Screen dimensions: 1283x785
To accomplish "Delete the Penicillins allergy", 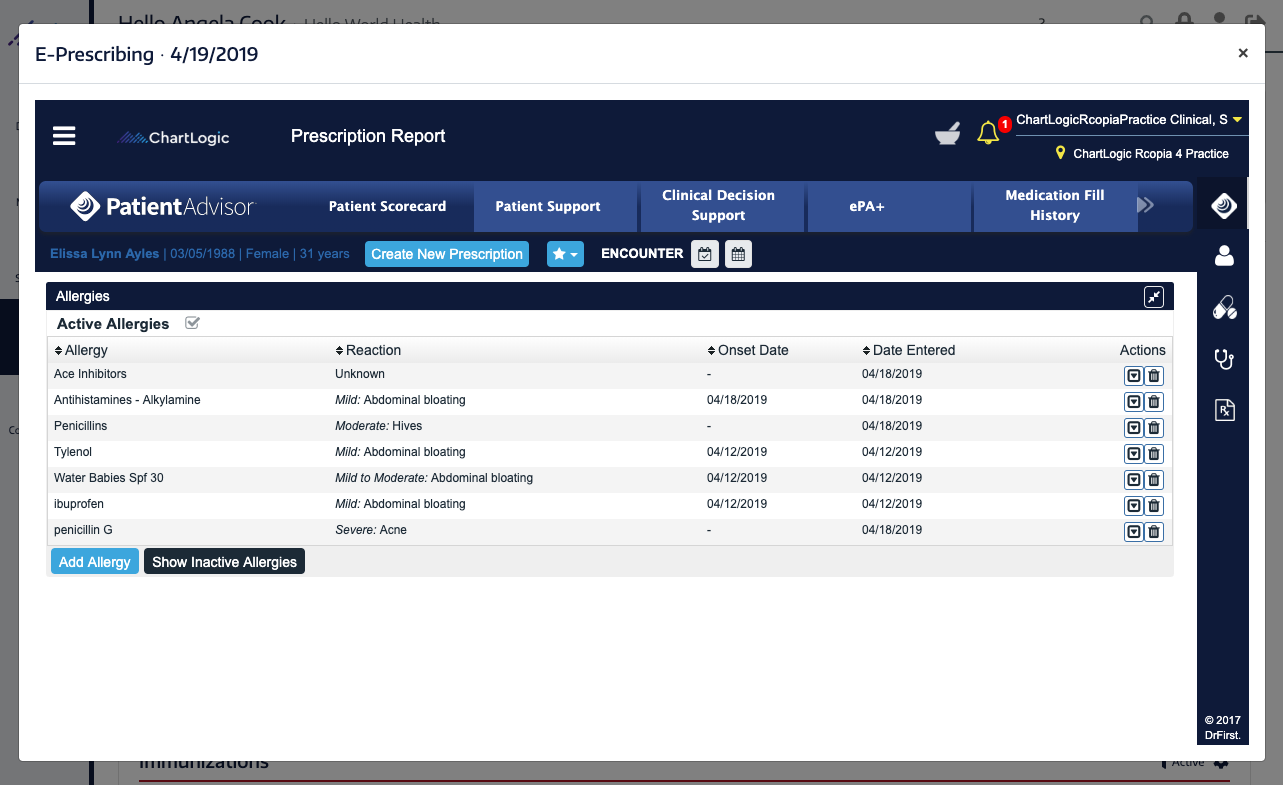I will (x=1154, y=428).
